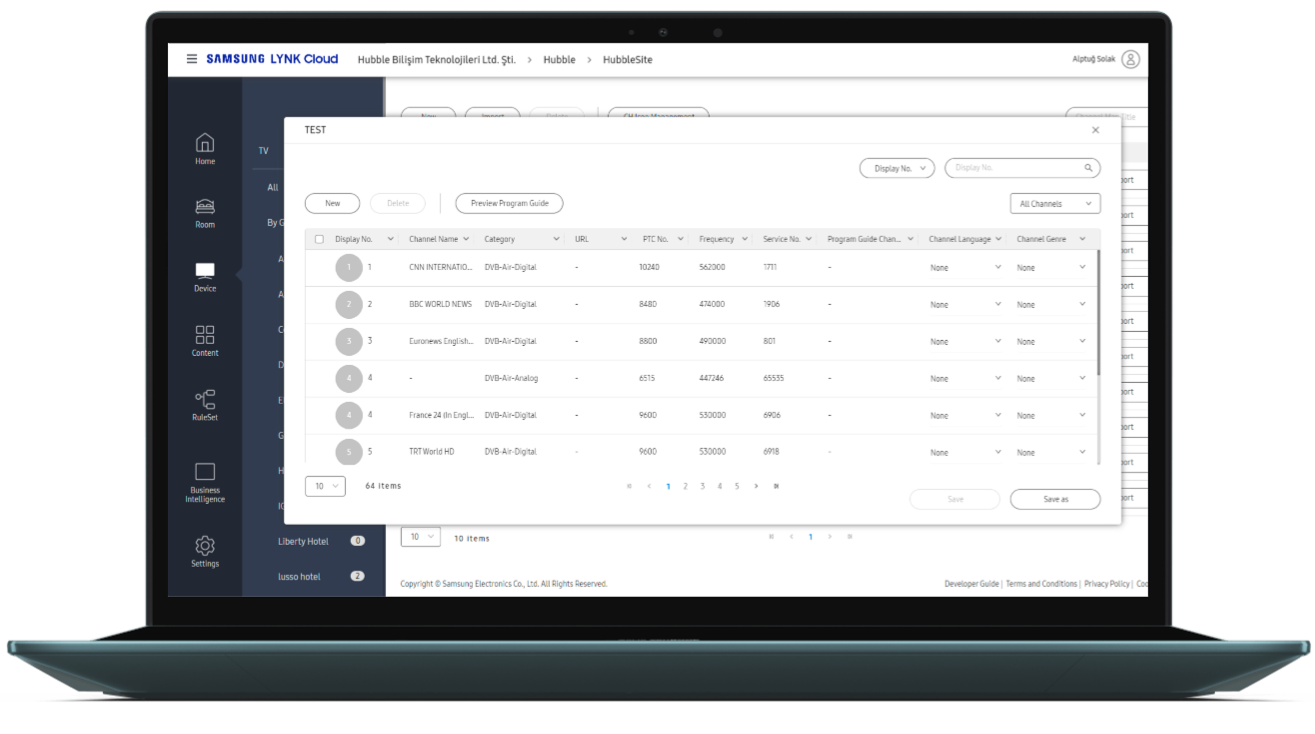The height and width of the screenshot is (734, 1315).
Task: Open the RuleSet section icon
Action: (205, 403)
